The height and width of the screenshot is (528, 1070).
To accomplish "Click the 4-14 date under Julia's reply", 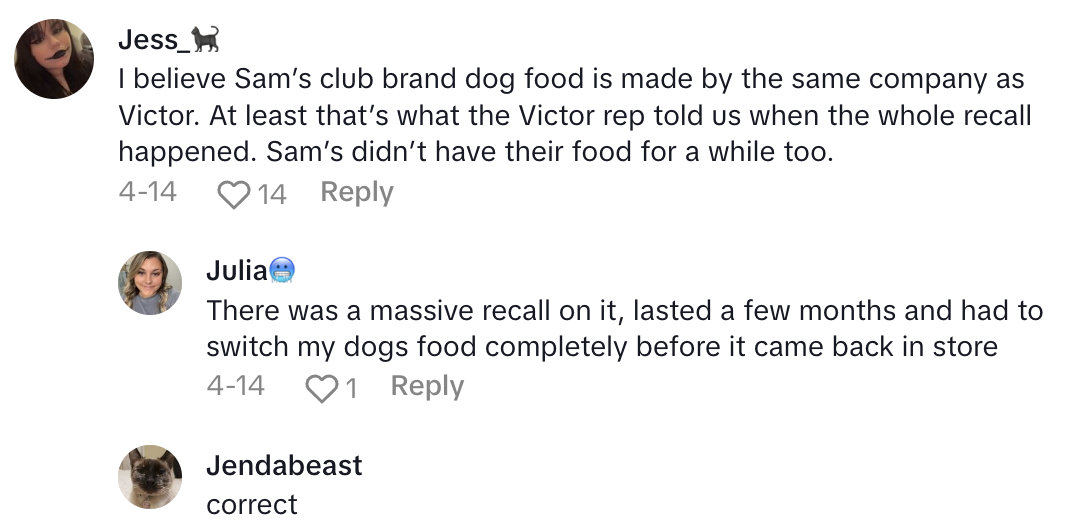I will point(235,386).
